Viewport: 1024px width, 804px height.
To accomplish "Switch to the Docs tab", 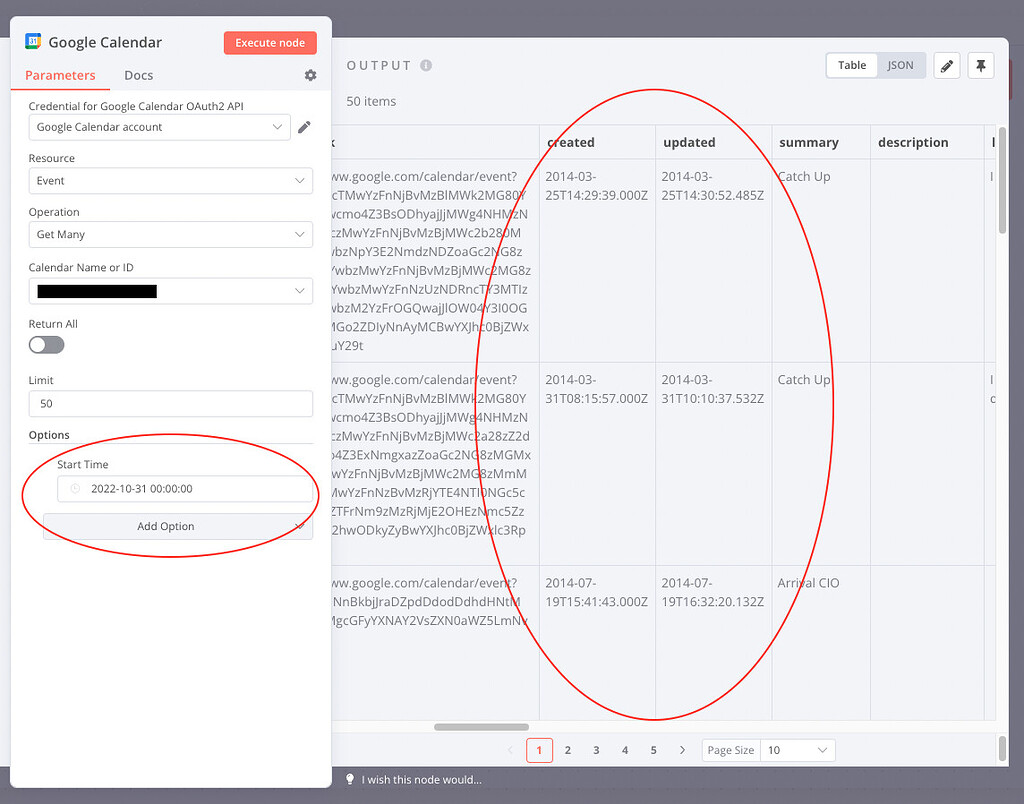I will [138, 75].
